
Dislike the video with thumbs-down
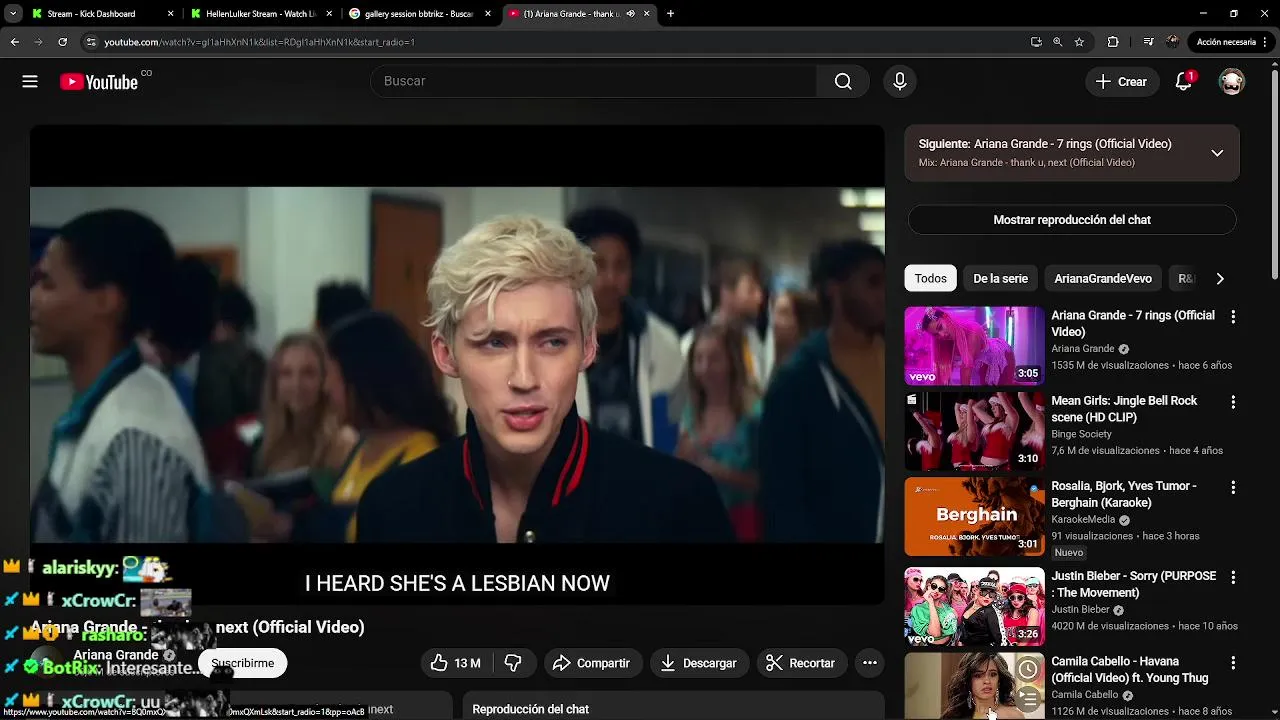click(513, 663)
